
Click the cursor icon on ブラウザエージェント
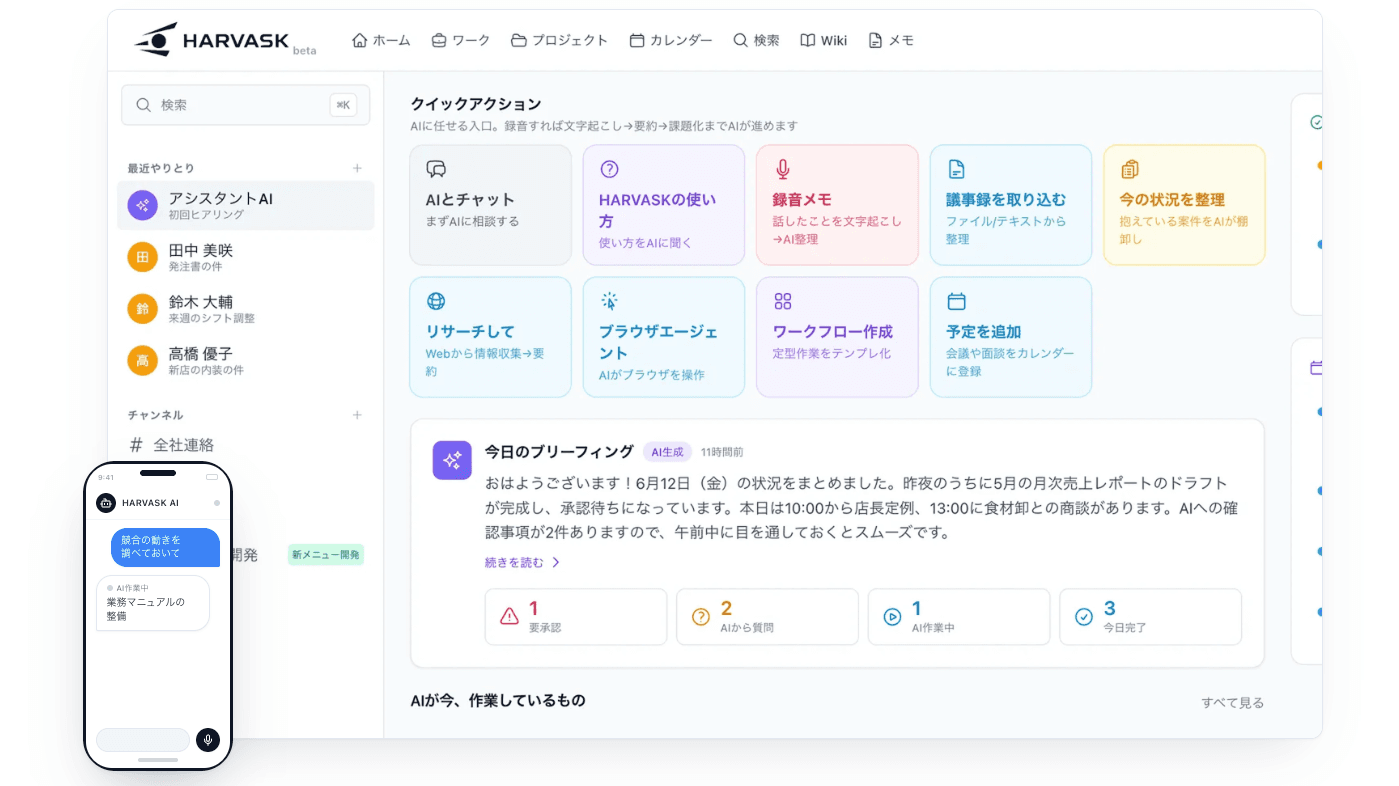tap(609, 301)
